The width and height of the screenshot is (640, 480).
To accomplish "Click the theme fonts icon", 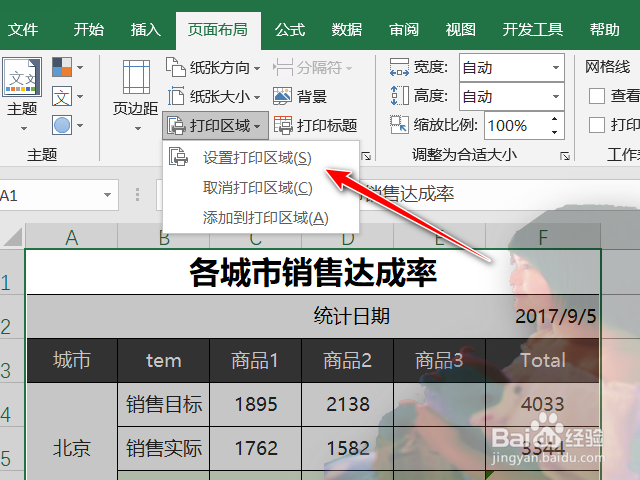I will pyautogui.click(x=62, y=96).
